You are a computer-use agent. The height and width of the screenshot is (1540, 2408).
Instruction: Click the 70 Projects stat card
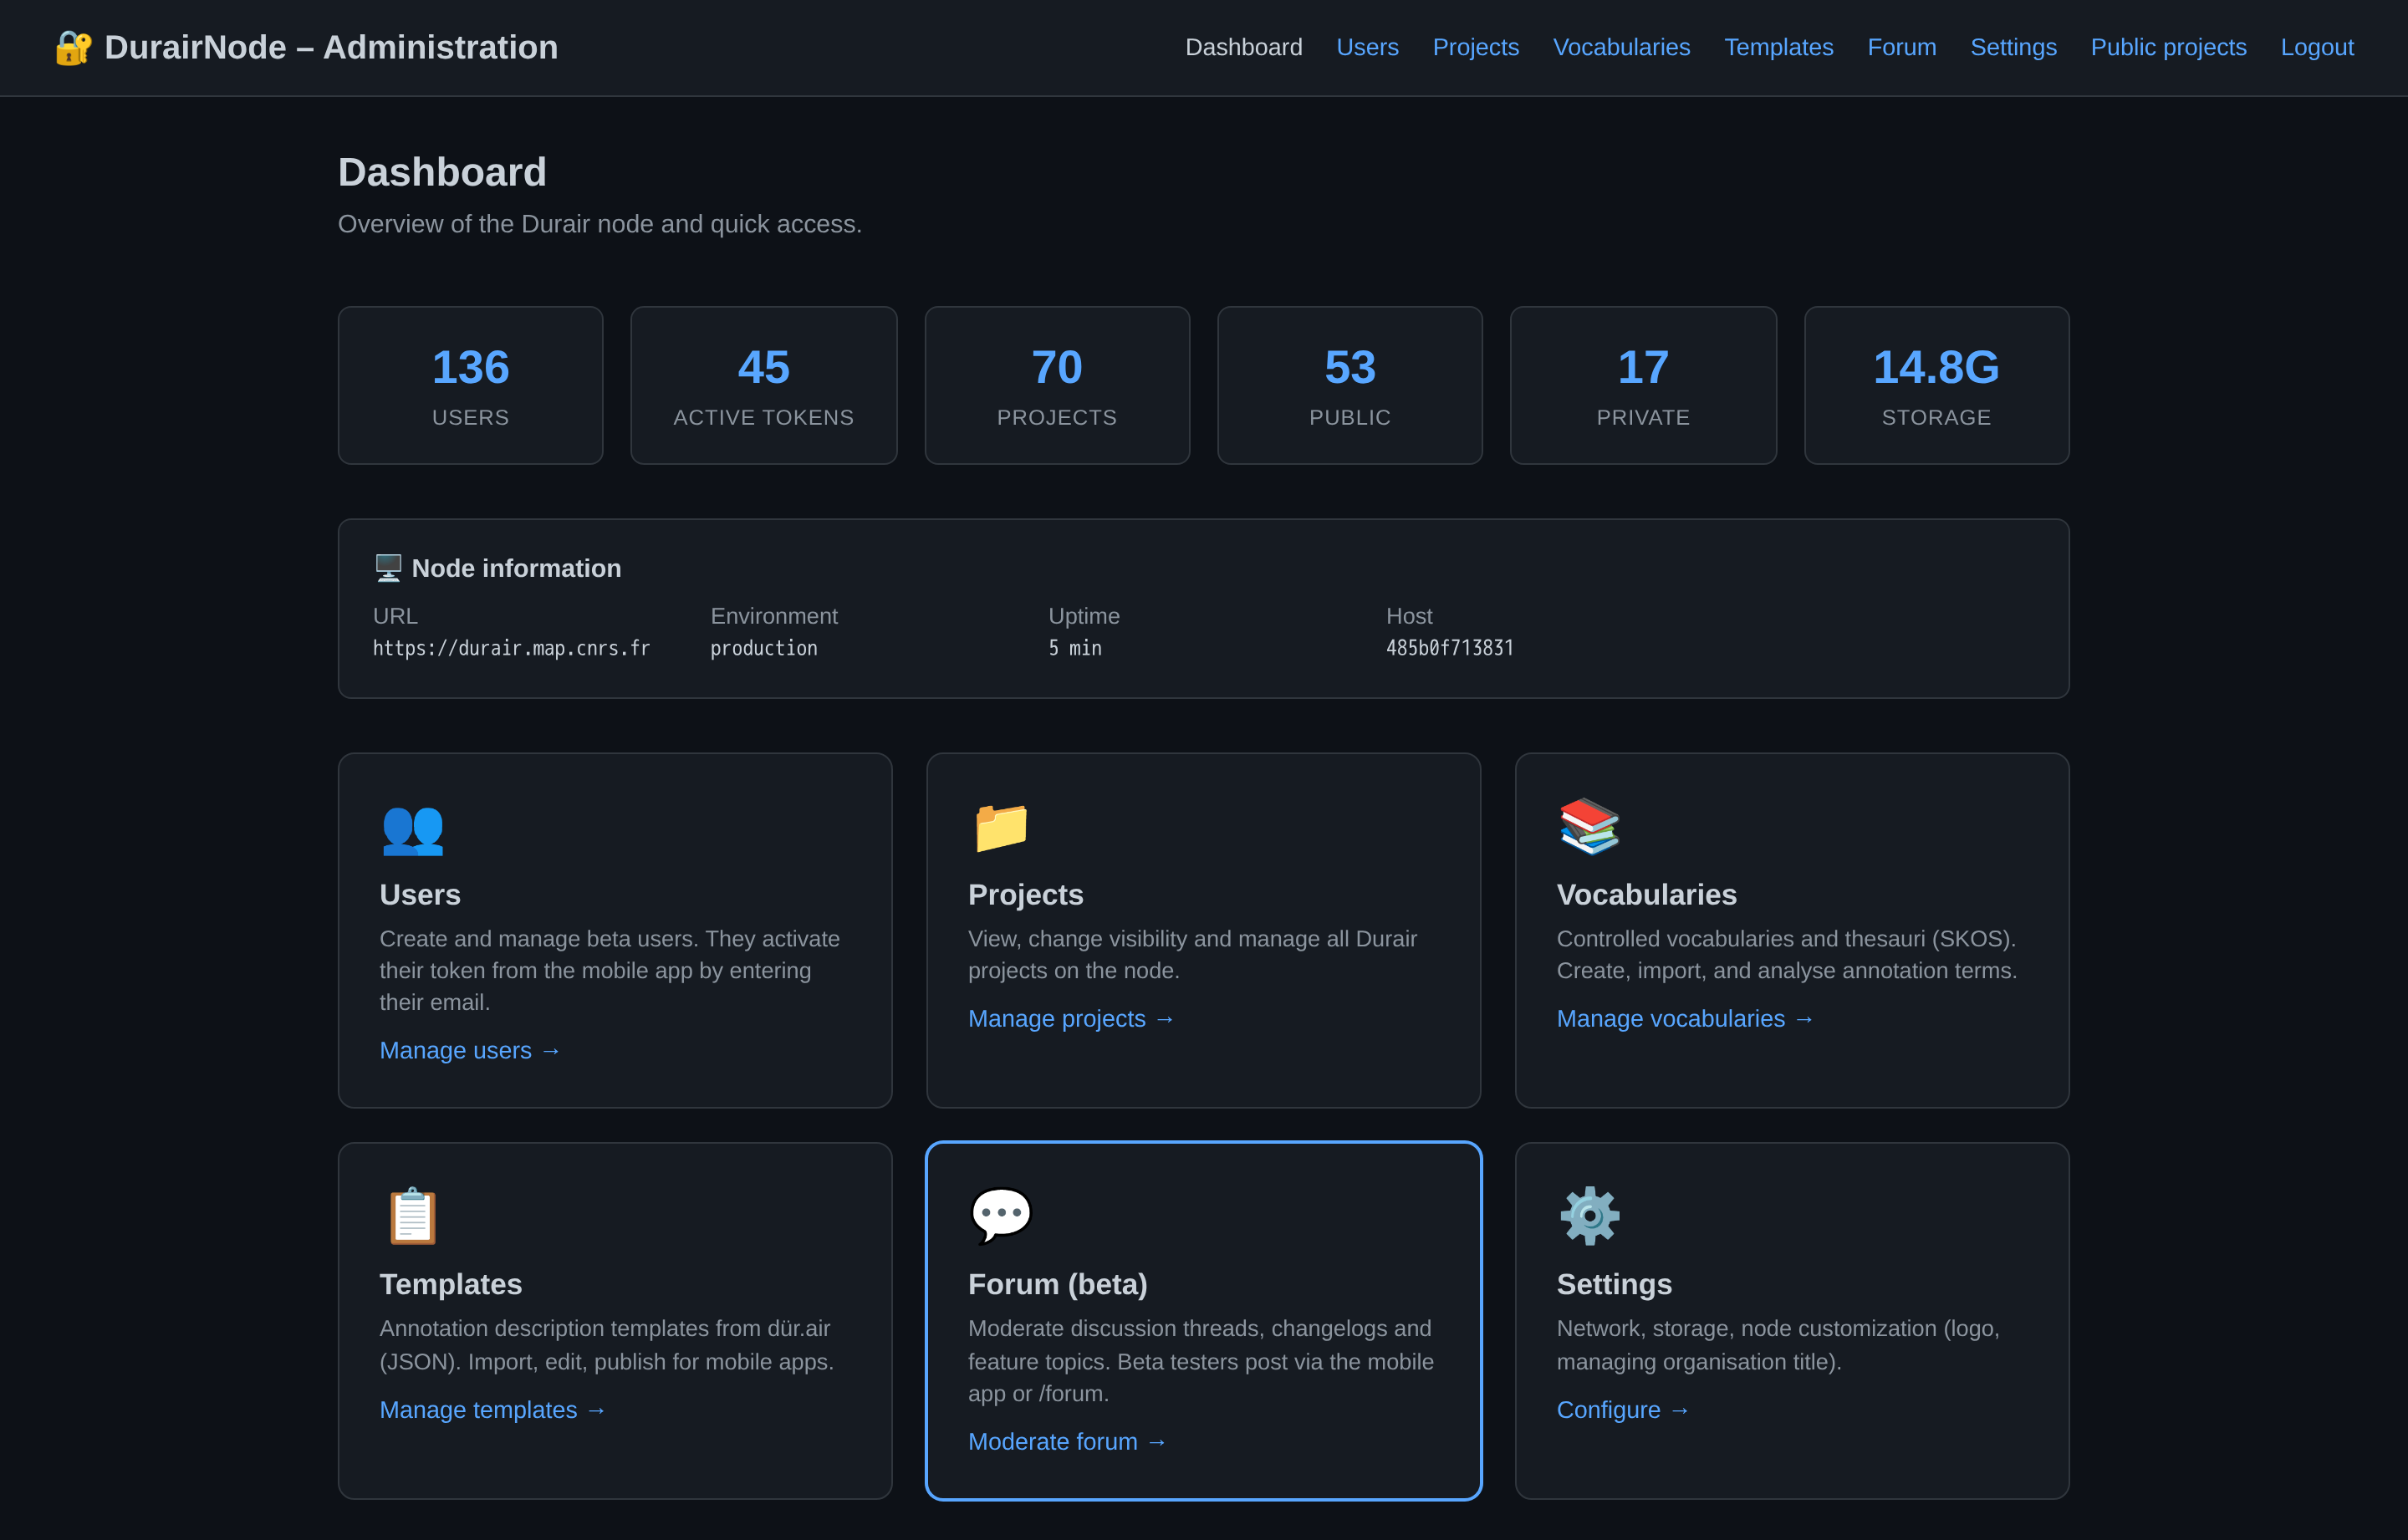[x=1057, y=385]
